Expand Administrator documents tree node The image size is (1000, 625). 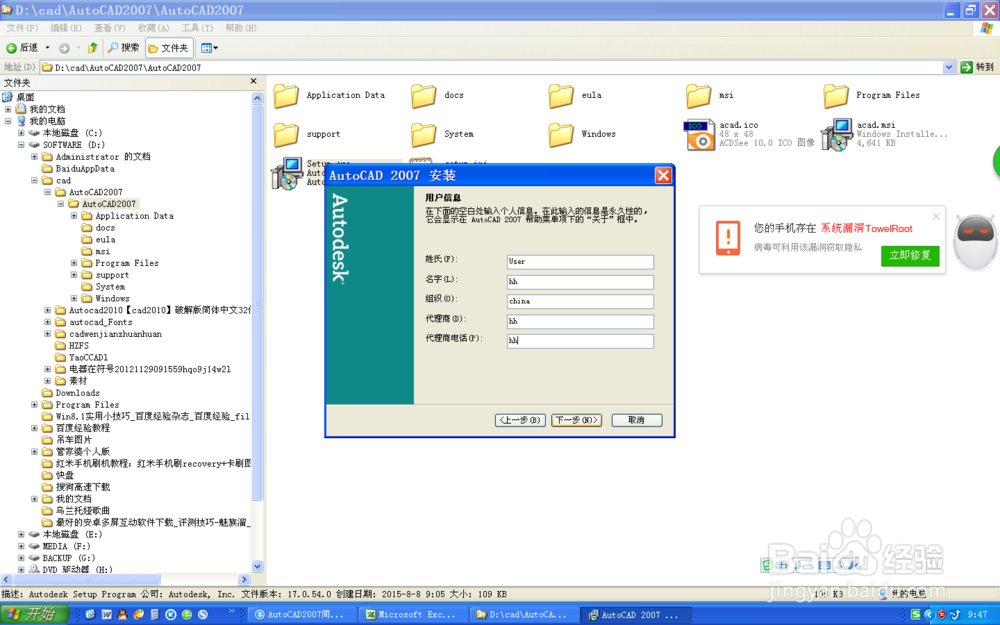coord(34,156)
